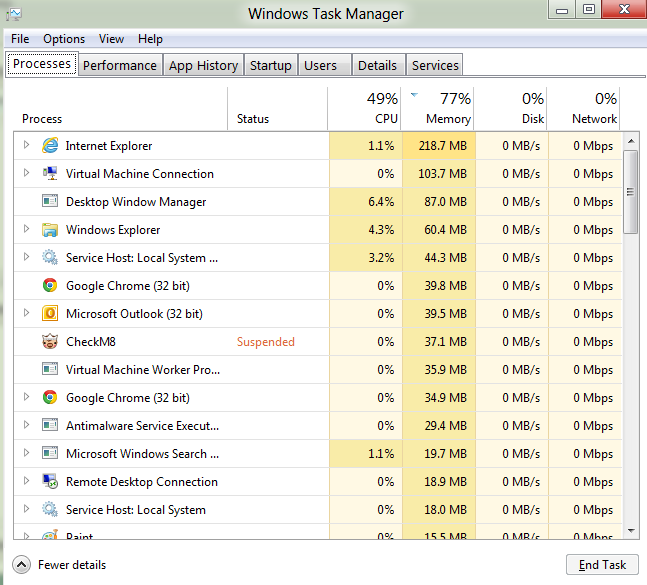Click the Microsoft Outlook icon

[x=50, y=314]
